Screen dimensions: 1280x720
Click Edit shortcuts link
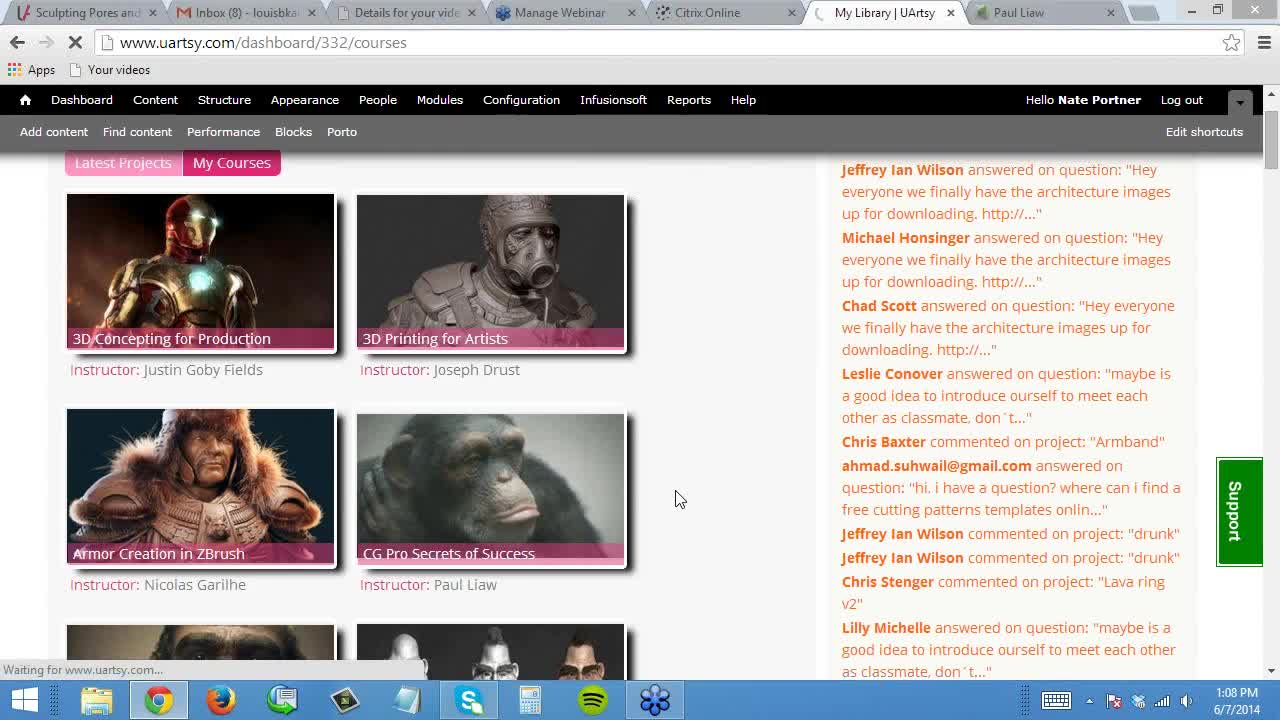click(x=1204, y=132)
